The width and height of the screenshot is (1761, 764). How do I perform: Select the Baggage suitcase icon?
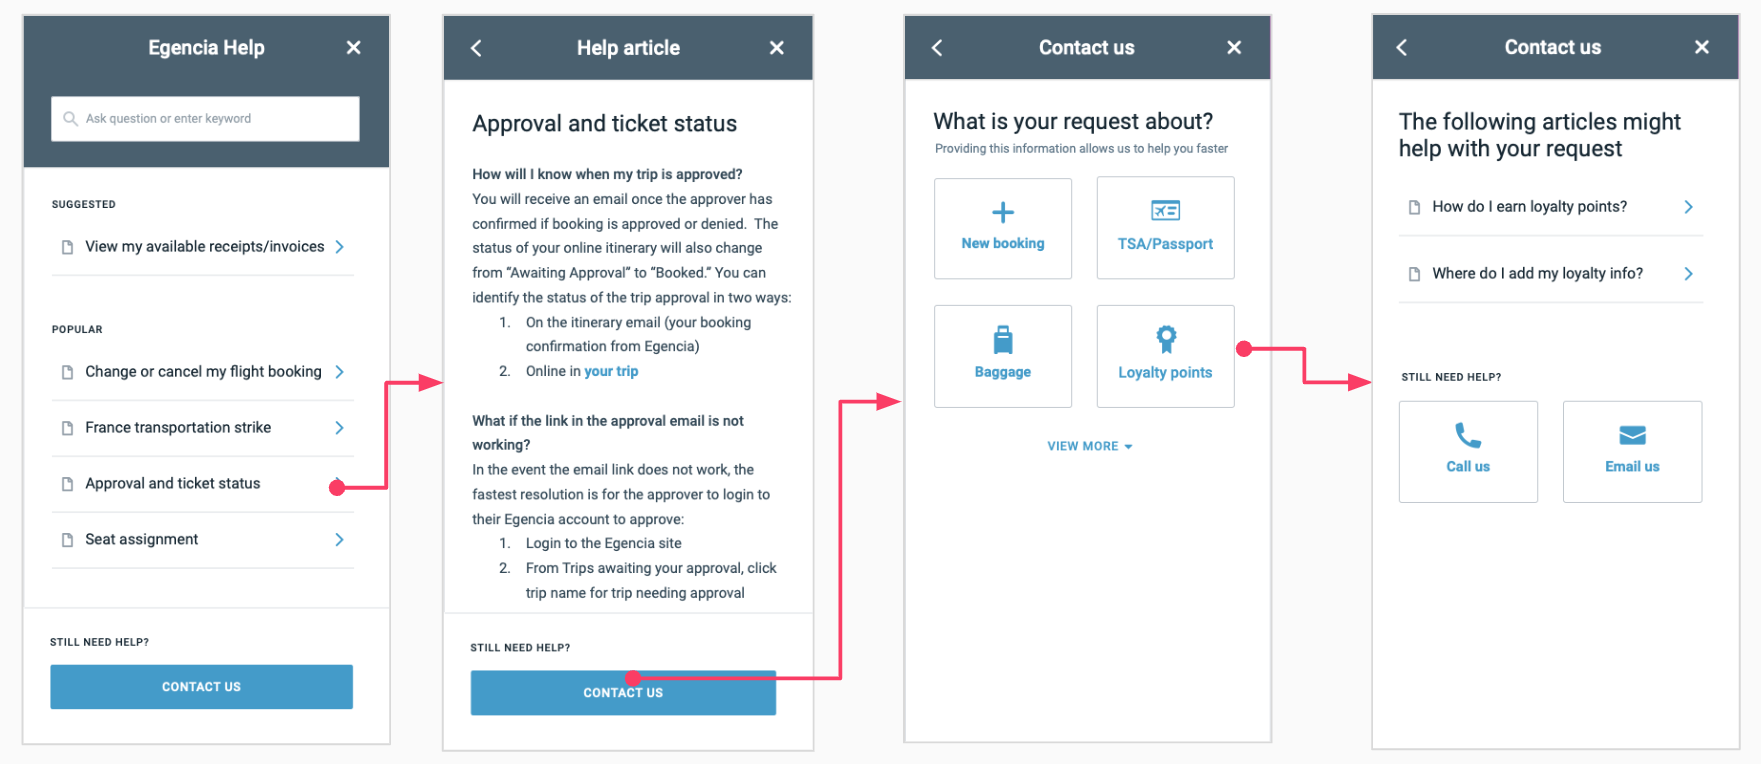click(1002, 339)
